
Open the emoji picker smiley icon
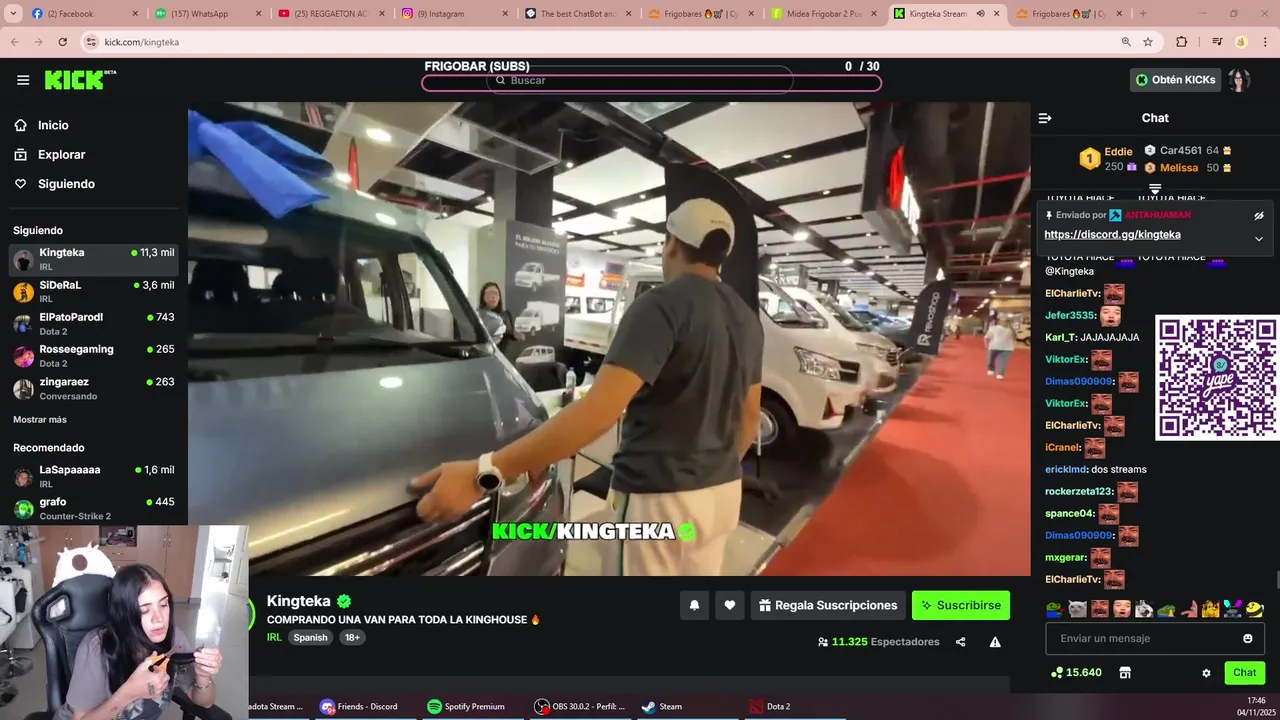tap(1248, 638)
